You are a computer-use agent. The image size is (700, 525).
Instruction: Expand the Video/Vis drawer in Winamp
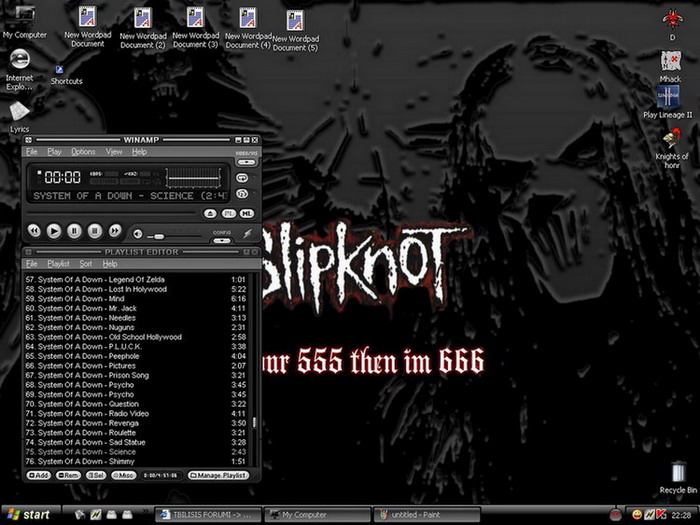coord(246,162)
